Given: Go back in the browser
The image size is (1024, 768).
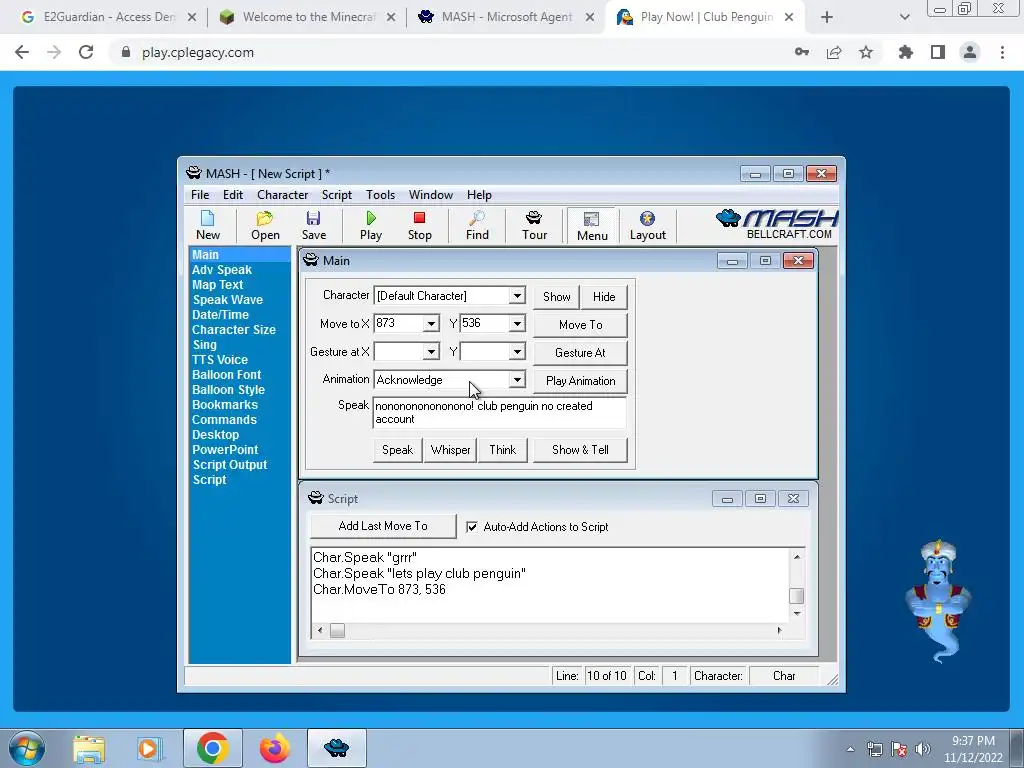Looking at the screenshot, I should pos(22,52).
